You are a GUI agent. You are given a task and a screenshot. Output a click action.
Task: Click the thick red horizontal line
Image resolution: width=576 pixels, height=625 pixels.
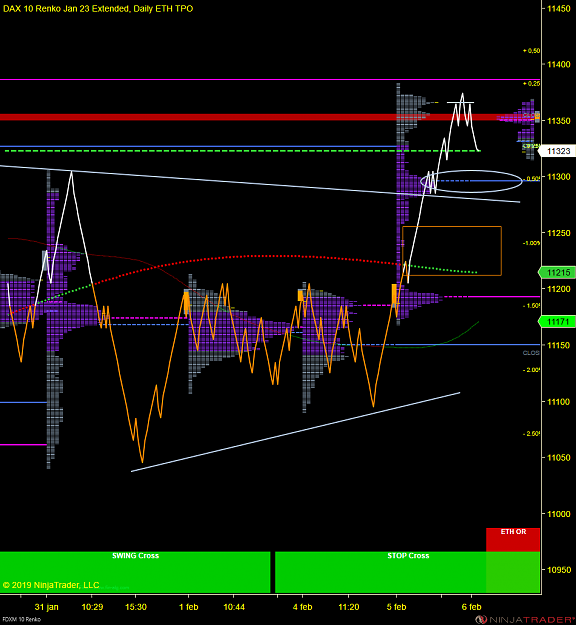tap(270, 117)
